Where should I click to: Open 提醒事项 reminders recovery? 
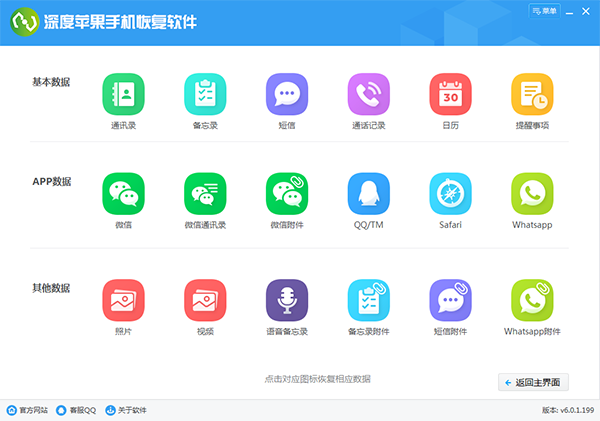pyautogui.click(x=532, y=94)
